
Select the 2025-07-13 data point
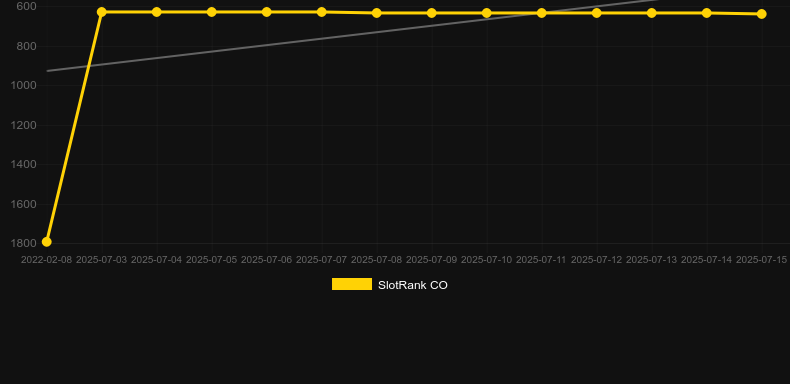651,13
